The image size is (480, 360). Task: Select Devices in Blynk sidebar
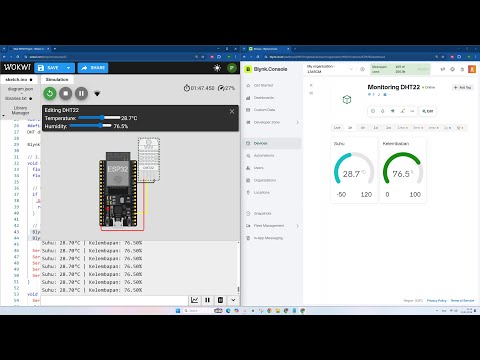(272, 143)
